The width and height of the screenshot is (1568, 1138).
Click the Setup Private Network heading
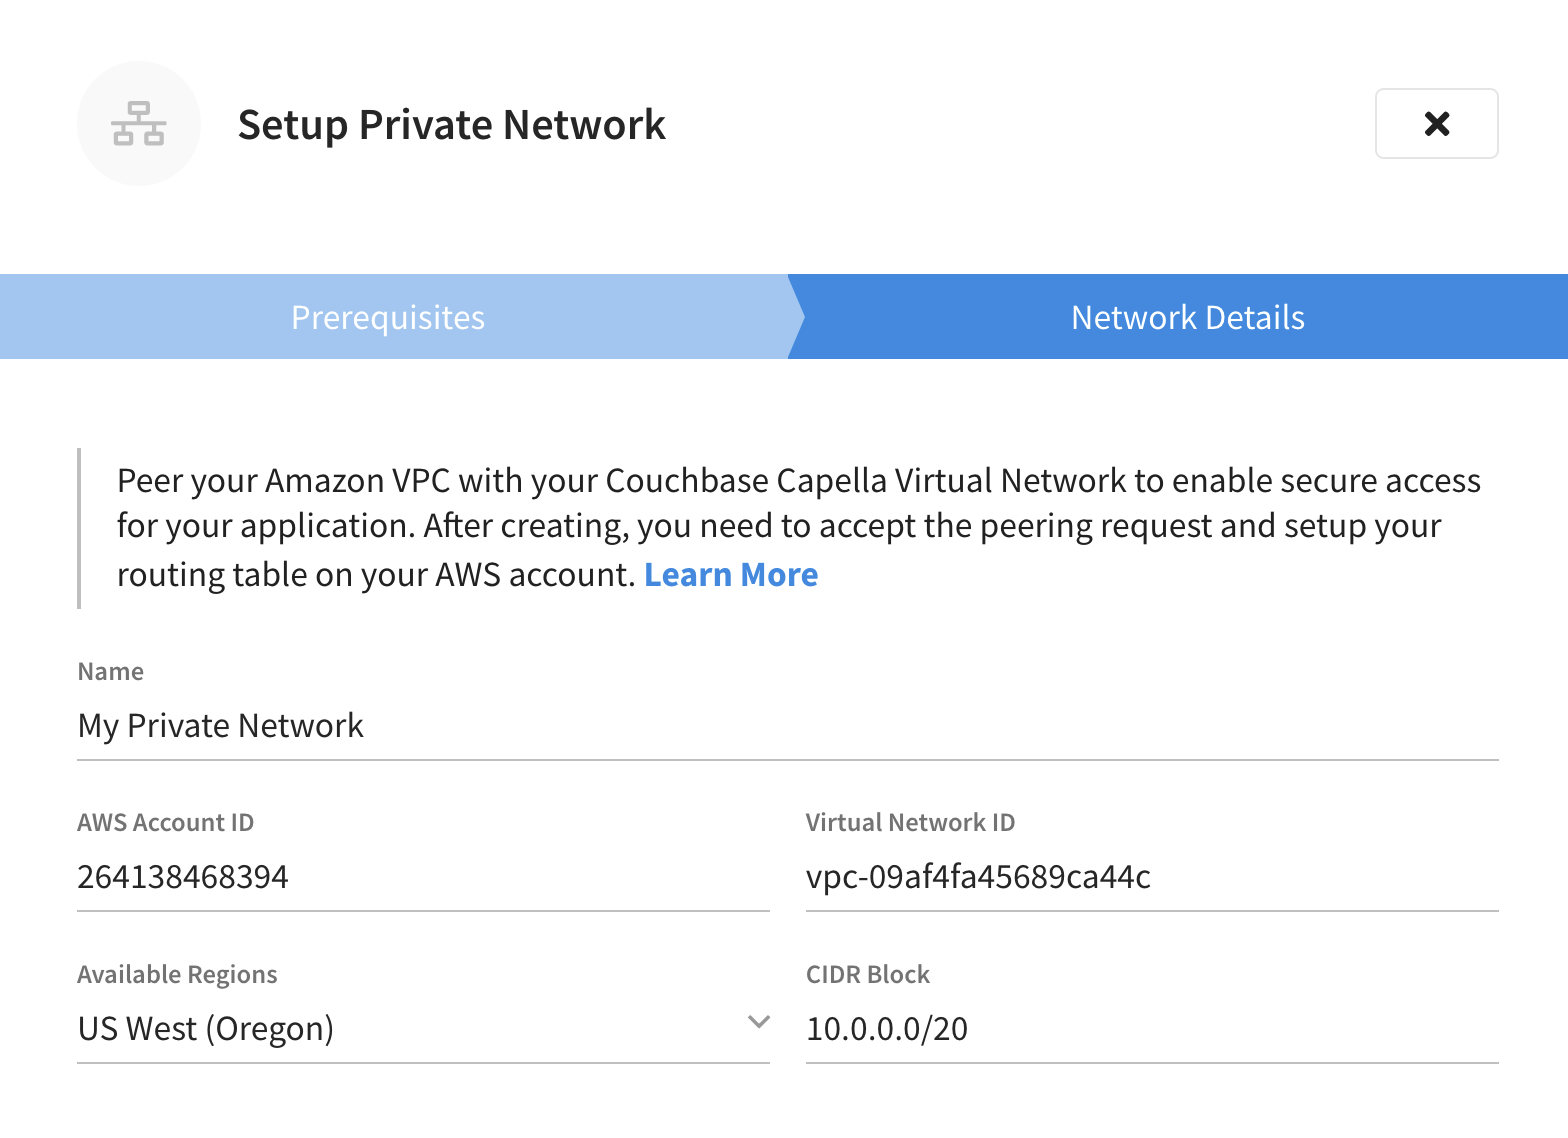(451, 125)
